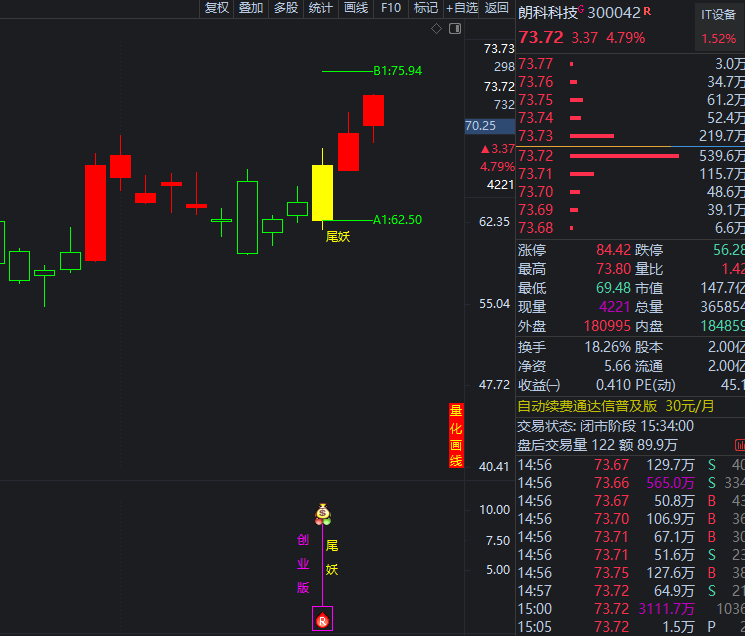The width and height of the screenshot is (745, 636).
Task: Select the B1:75.94 line label
Action: pos(397,71)
